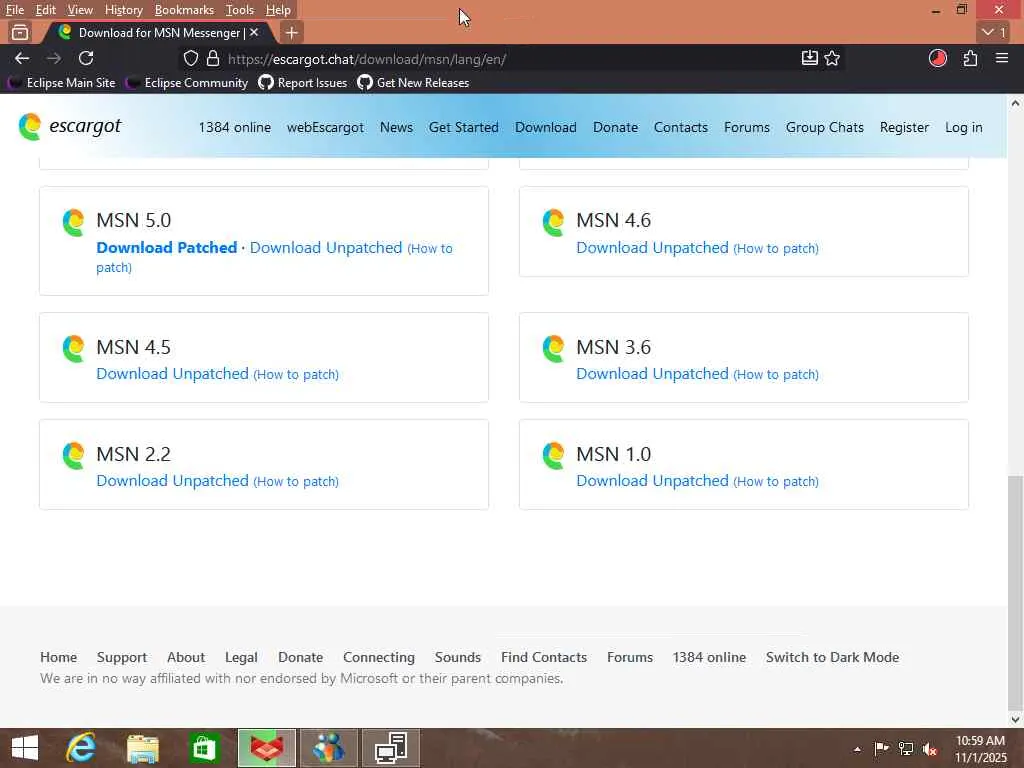Open the View menu
Viewport: 1024px width, 768px height.
point(80,10)
